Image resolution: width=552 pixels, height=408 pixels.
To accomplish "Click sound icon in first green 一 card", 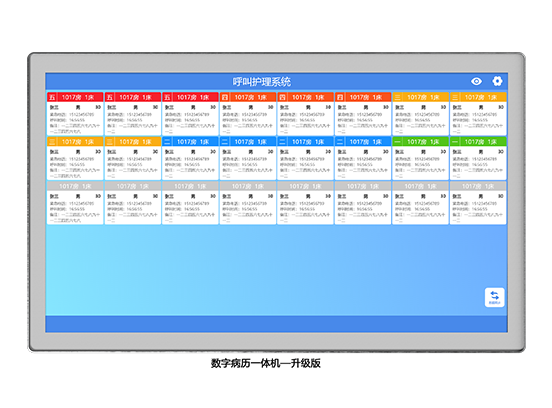I will [443, 152].
